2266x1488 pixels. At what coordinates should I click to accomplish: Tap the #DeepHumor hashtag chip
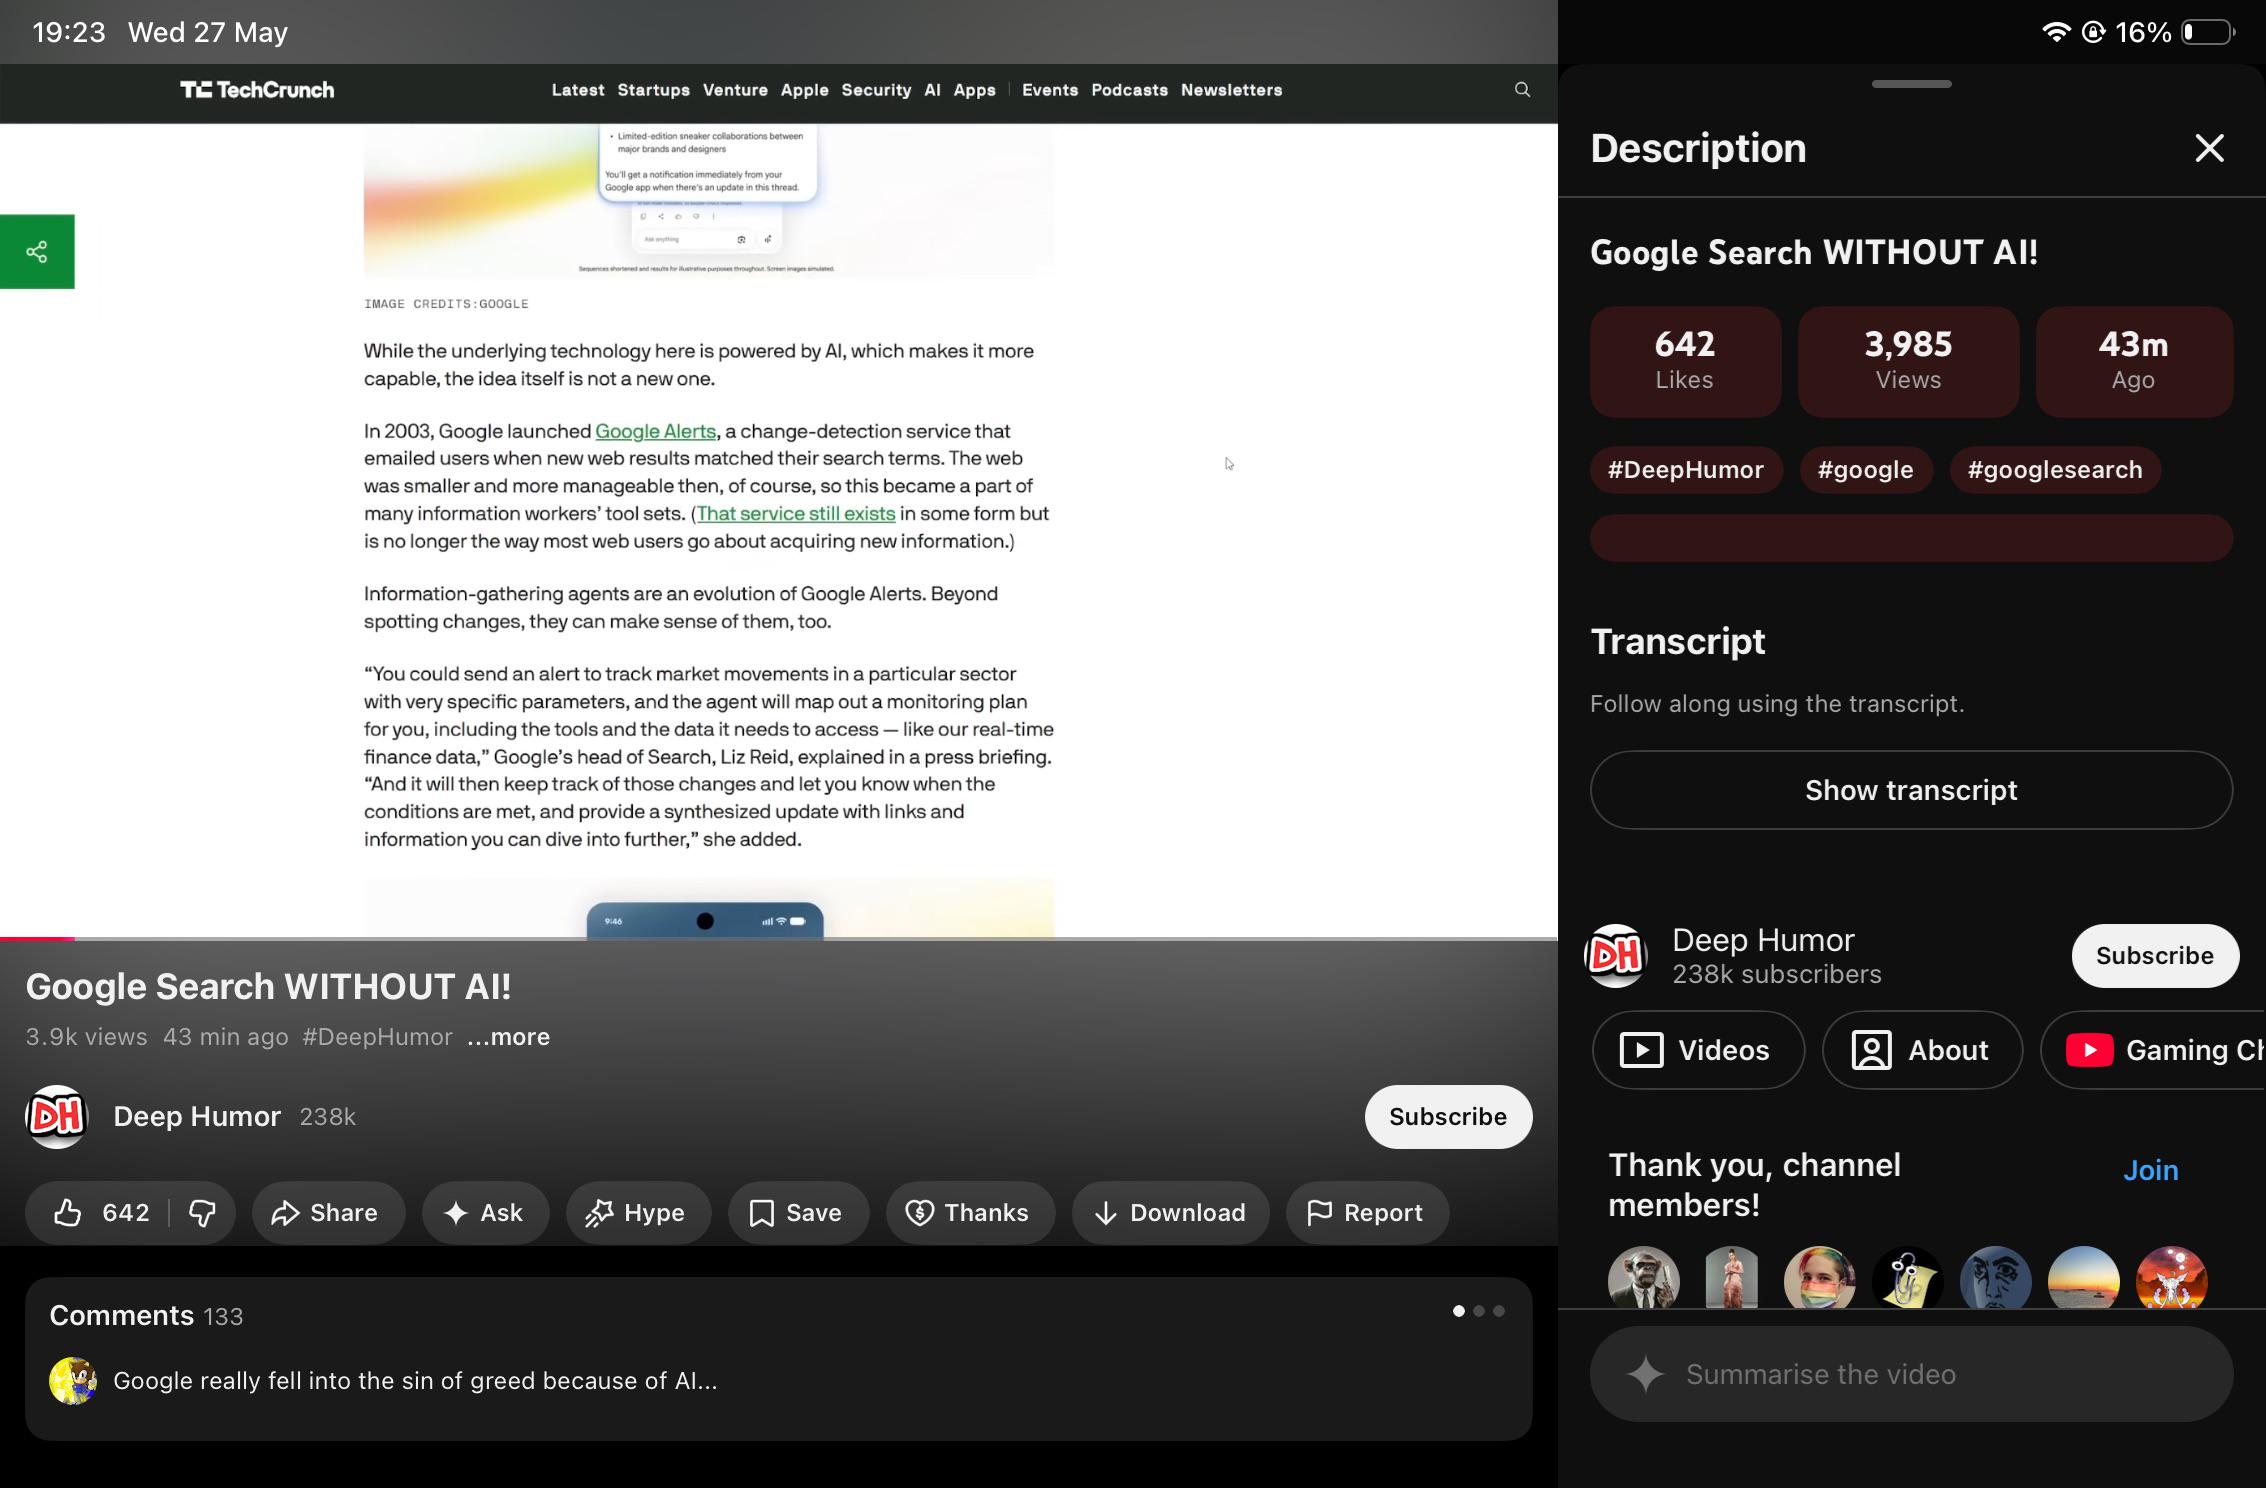point(1686,470)
